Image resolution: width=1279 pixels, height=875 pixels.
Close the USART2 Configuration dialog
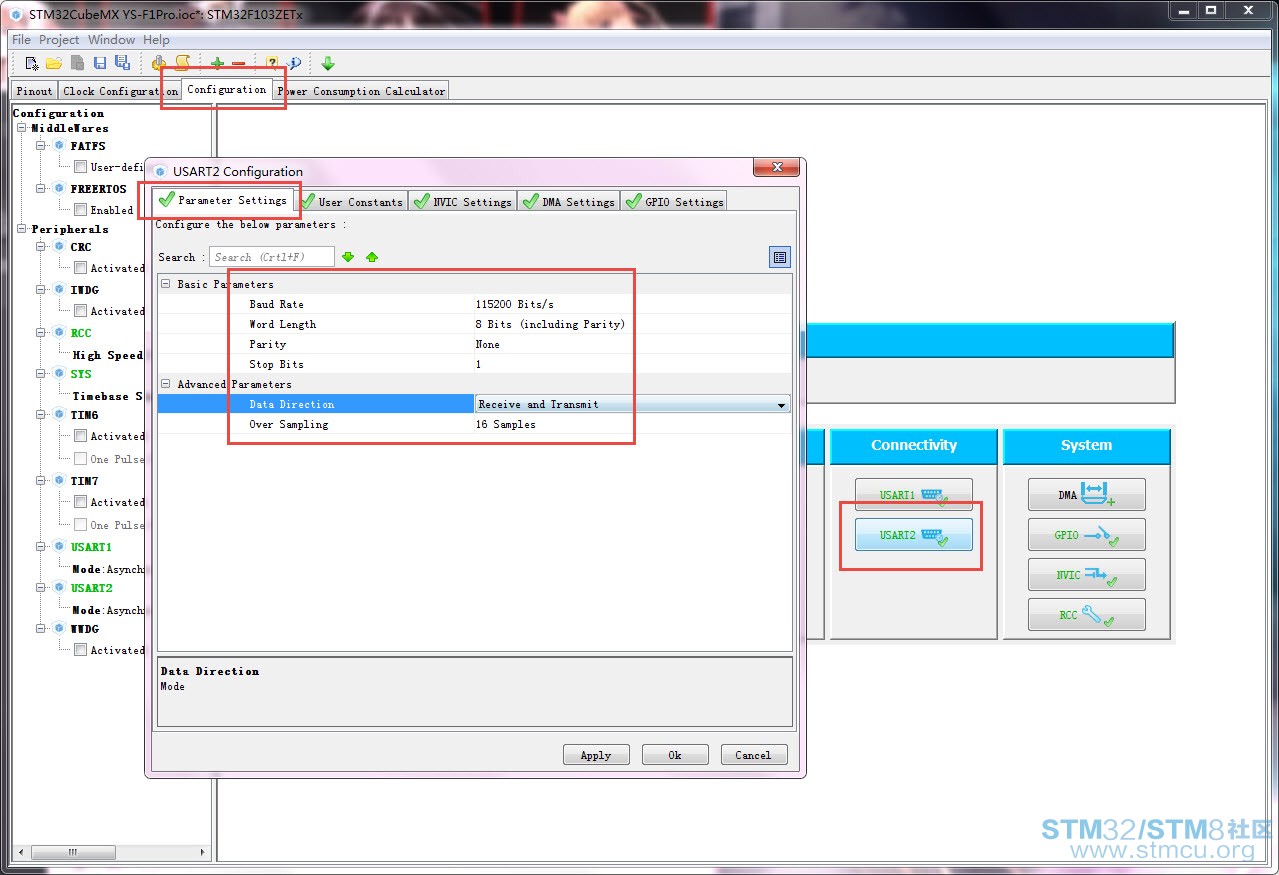(x=775, y=169)
